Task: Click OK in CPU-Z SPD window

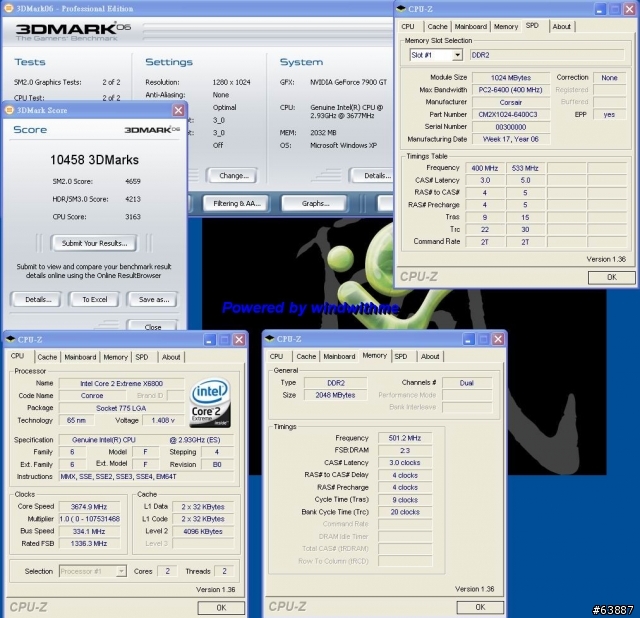Action: coord(611,277)
